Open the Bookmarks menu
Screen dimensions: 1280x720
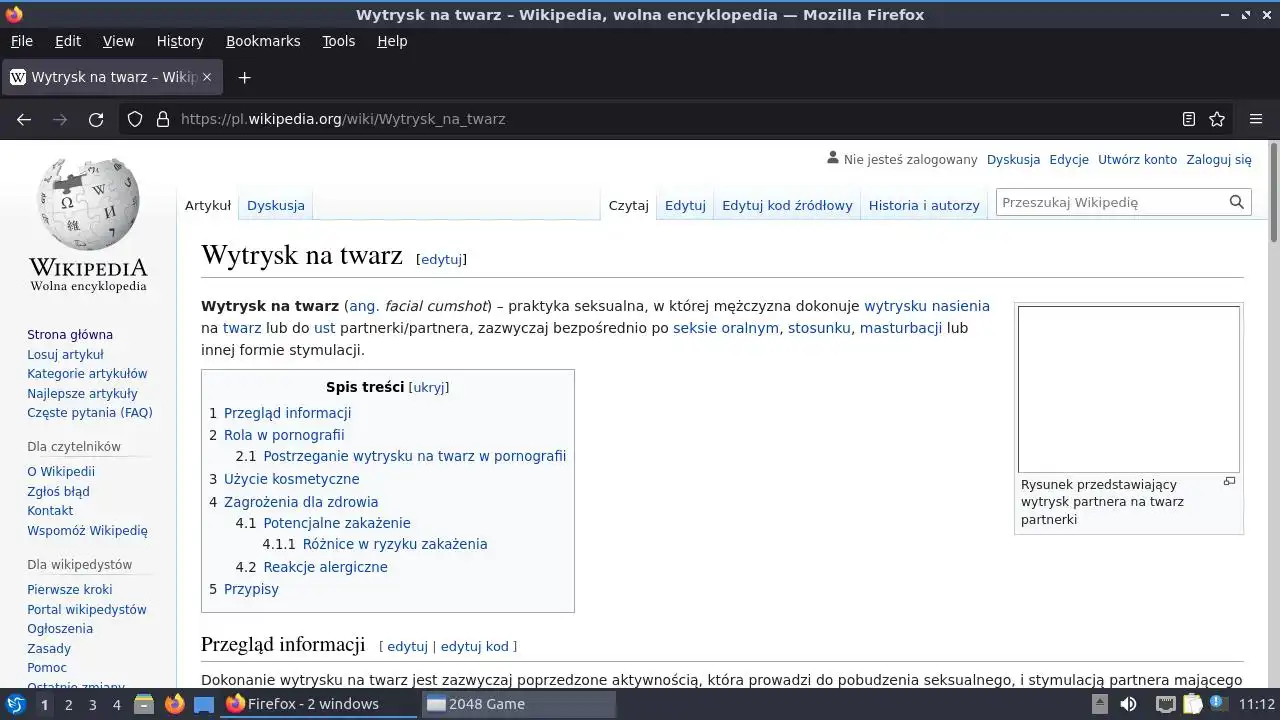(x=263, y=41)
